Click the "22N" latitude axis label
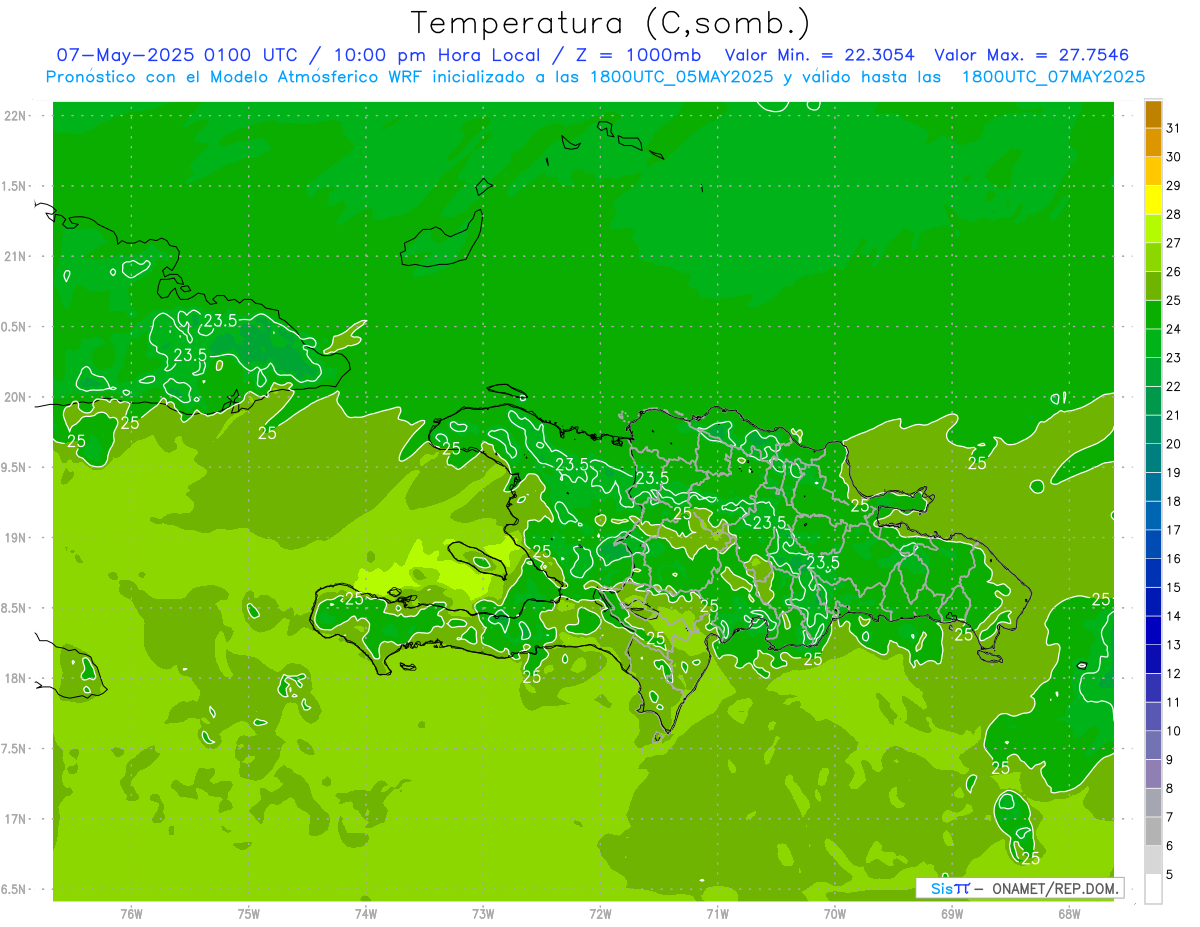The height and width of the screenshot is (927, 1200). pos(15,115)
